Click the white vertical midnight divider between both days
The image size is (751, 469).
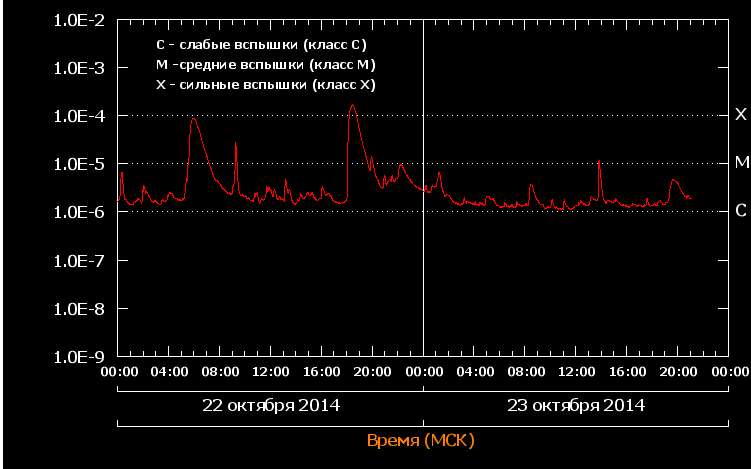point(423,188)
